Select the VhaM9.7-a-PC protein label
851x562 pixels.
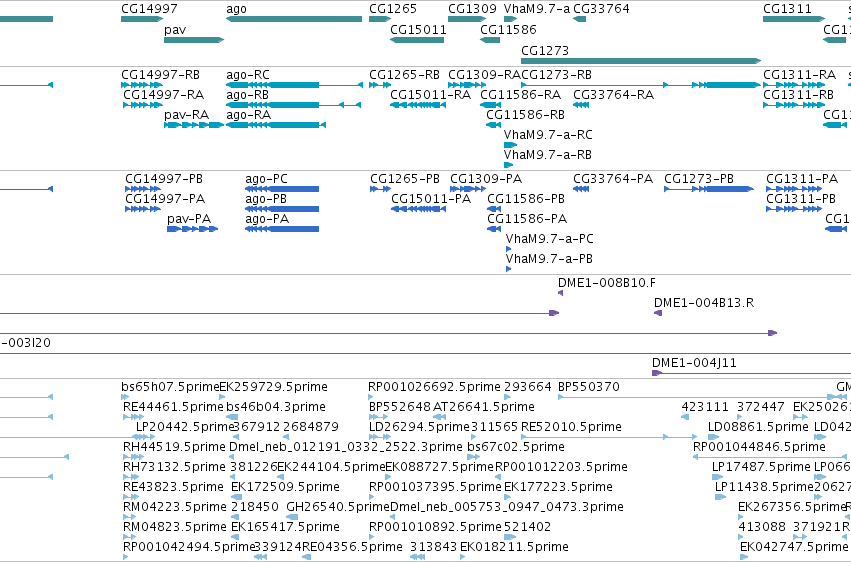point(550,239)
